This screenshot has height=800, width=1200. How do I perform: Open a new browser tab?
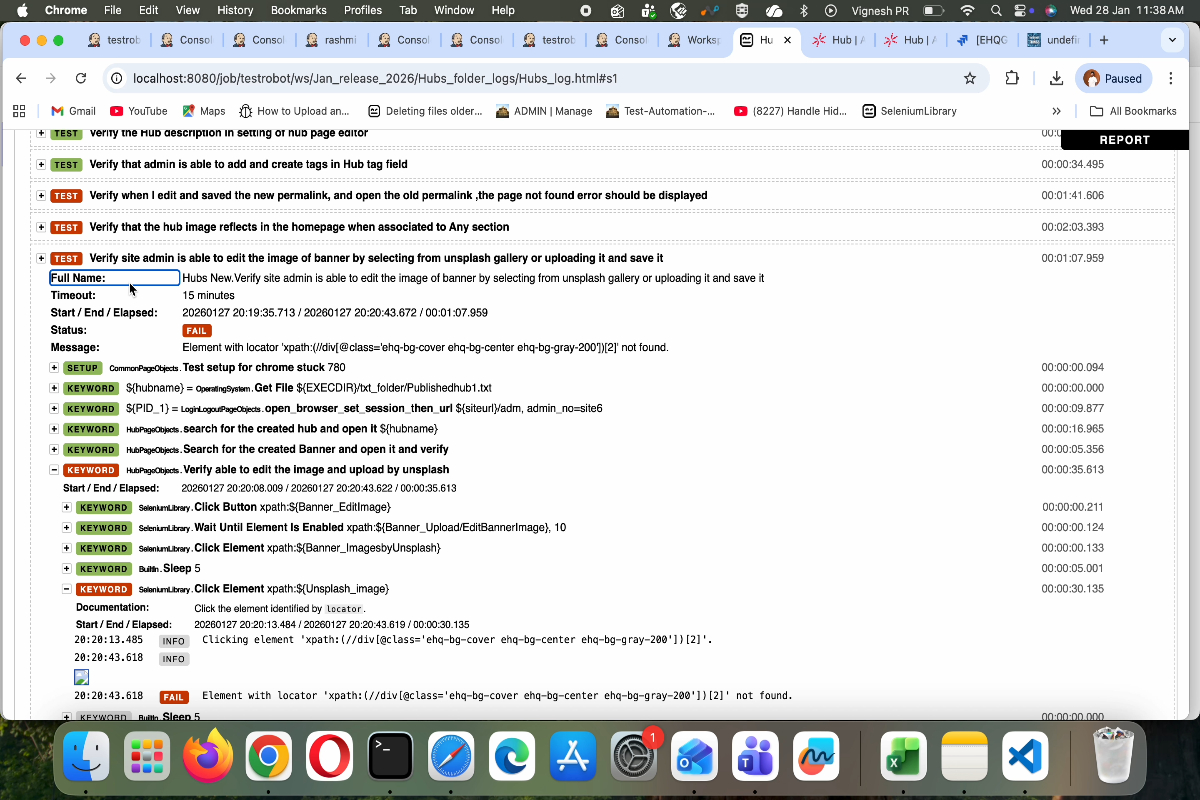click(x=1104, y=40)
